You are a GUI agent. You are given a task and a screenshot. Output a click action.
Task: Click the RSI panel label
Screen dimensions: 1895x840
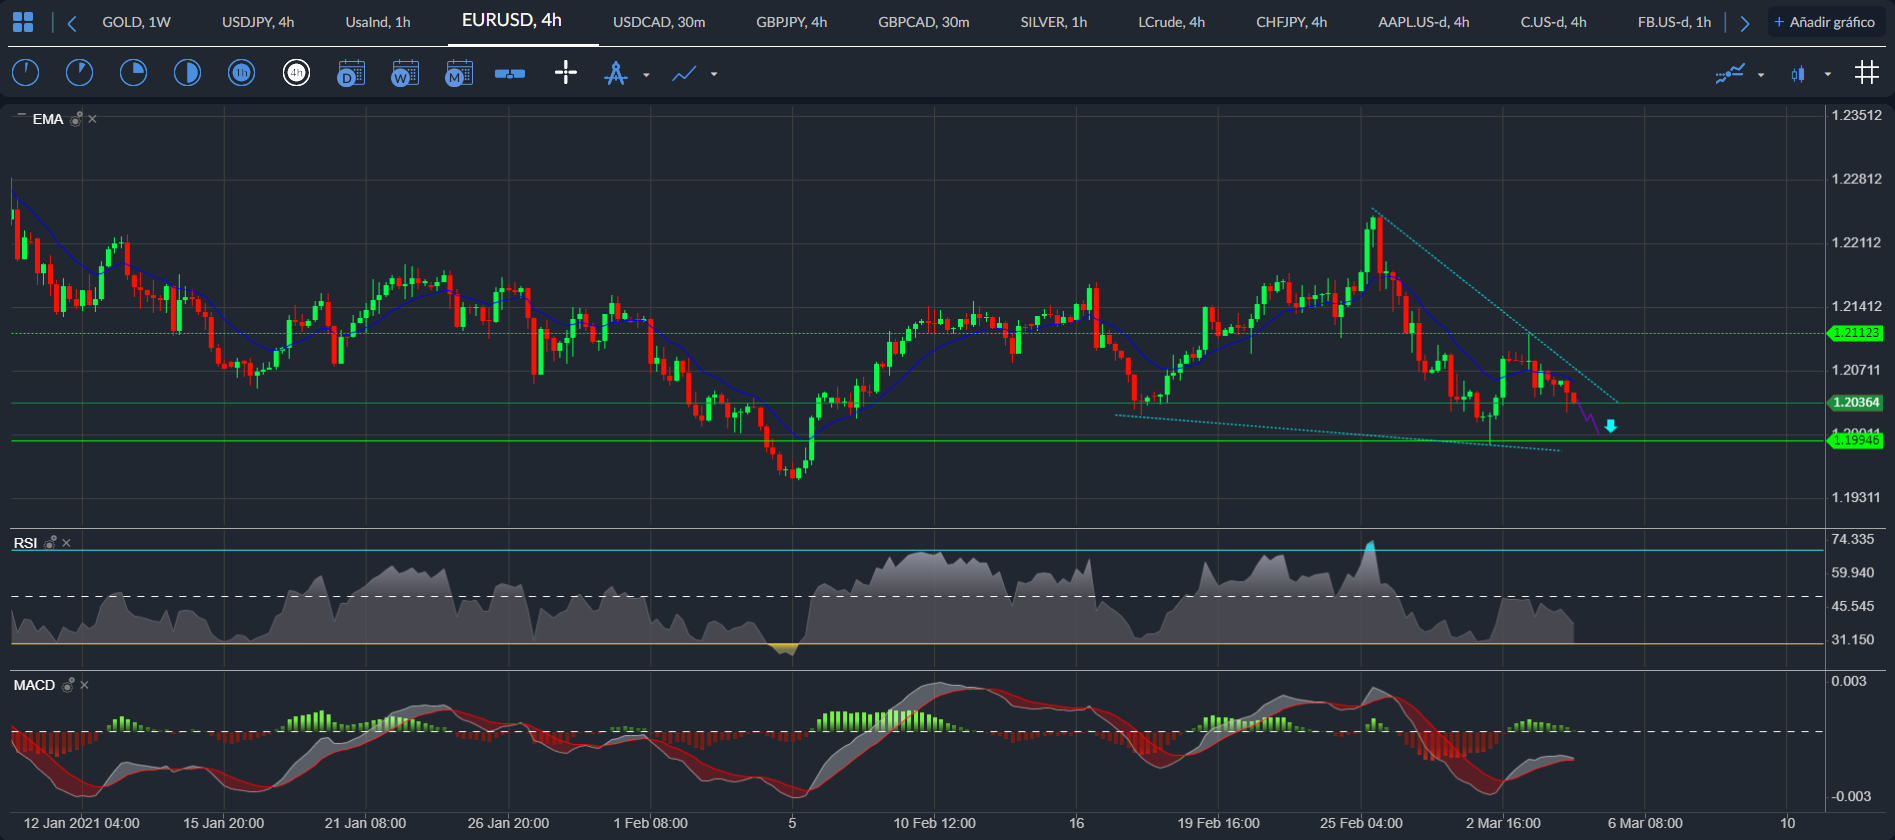coord(25,543)
